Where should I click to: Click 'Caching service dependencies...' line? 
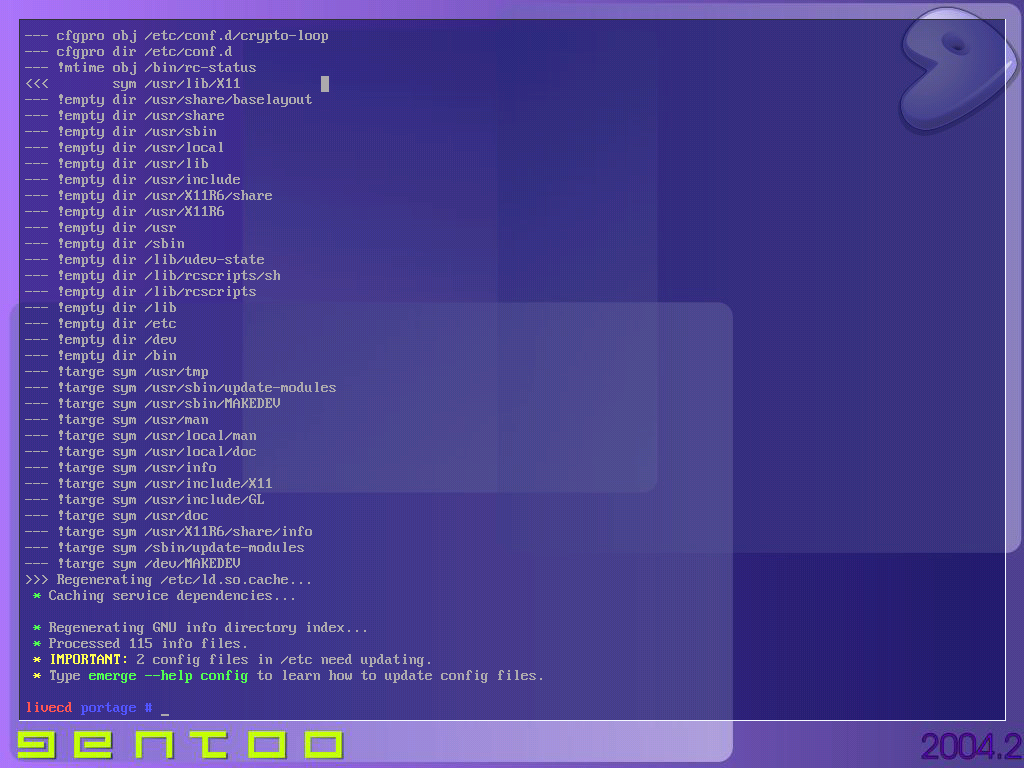[x=164, y=596]
